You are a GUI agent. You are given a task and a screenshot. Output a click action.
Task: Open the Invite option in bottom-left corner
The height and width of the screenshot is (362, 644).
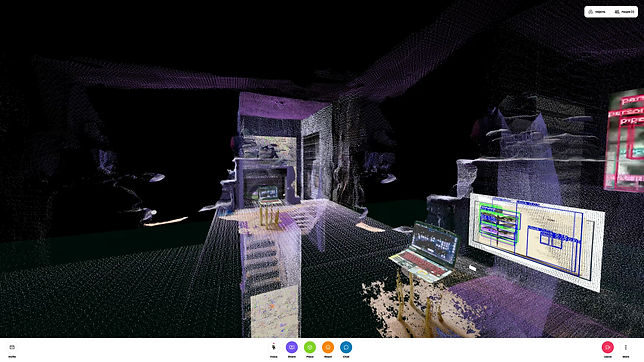click(x=12, y=350)
